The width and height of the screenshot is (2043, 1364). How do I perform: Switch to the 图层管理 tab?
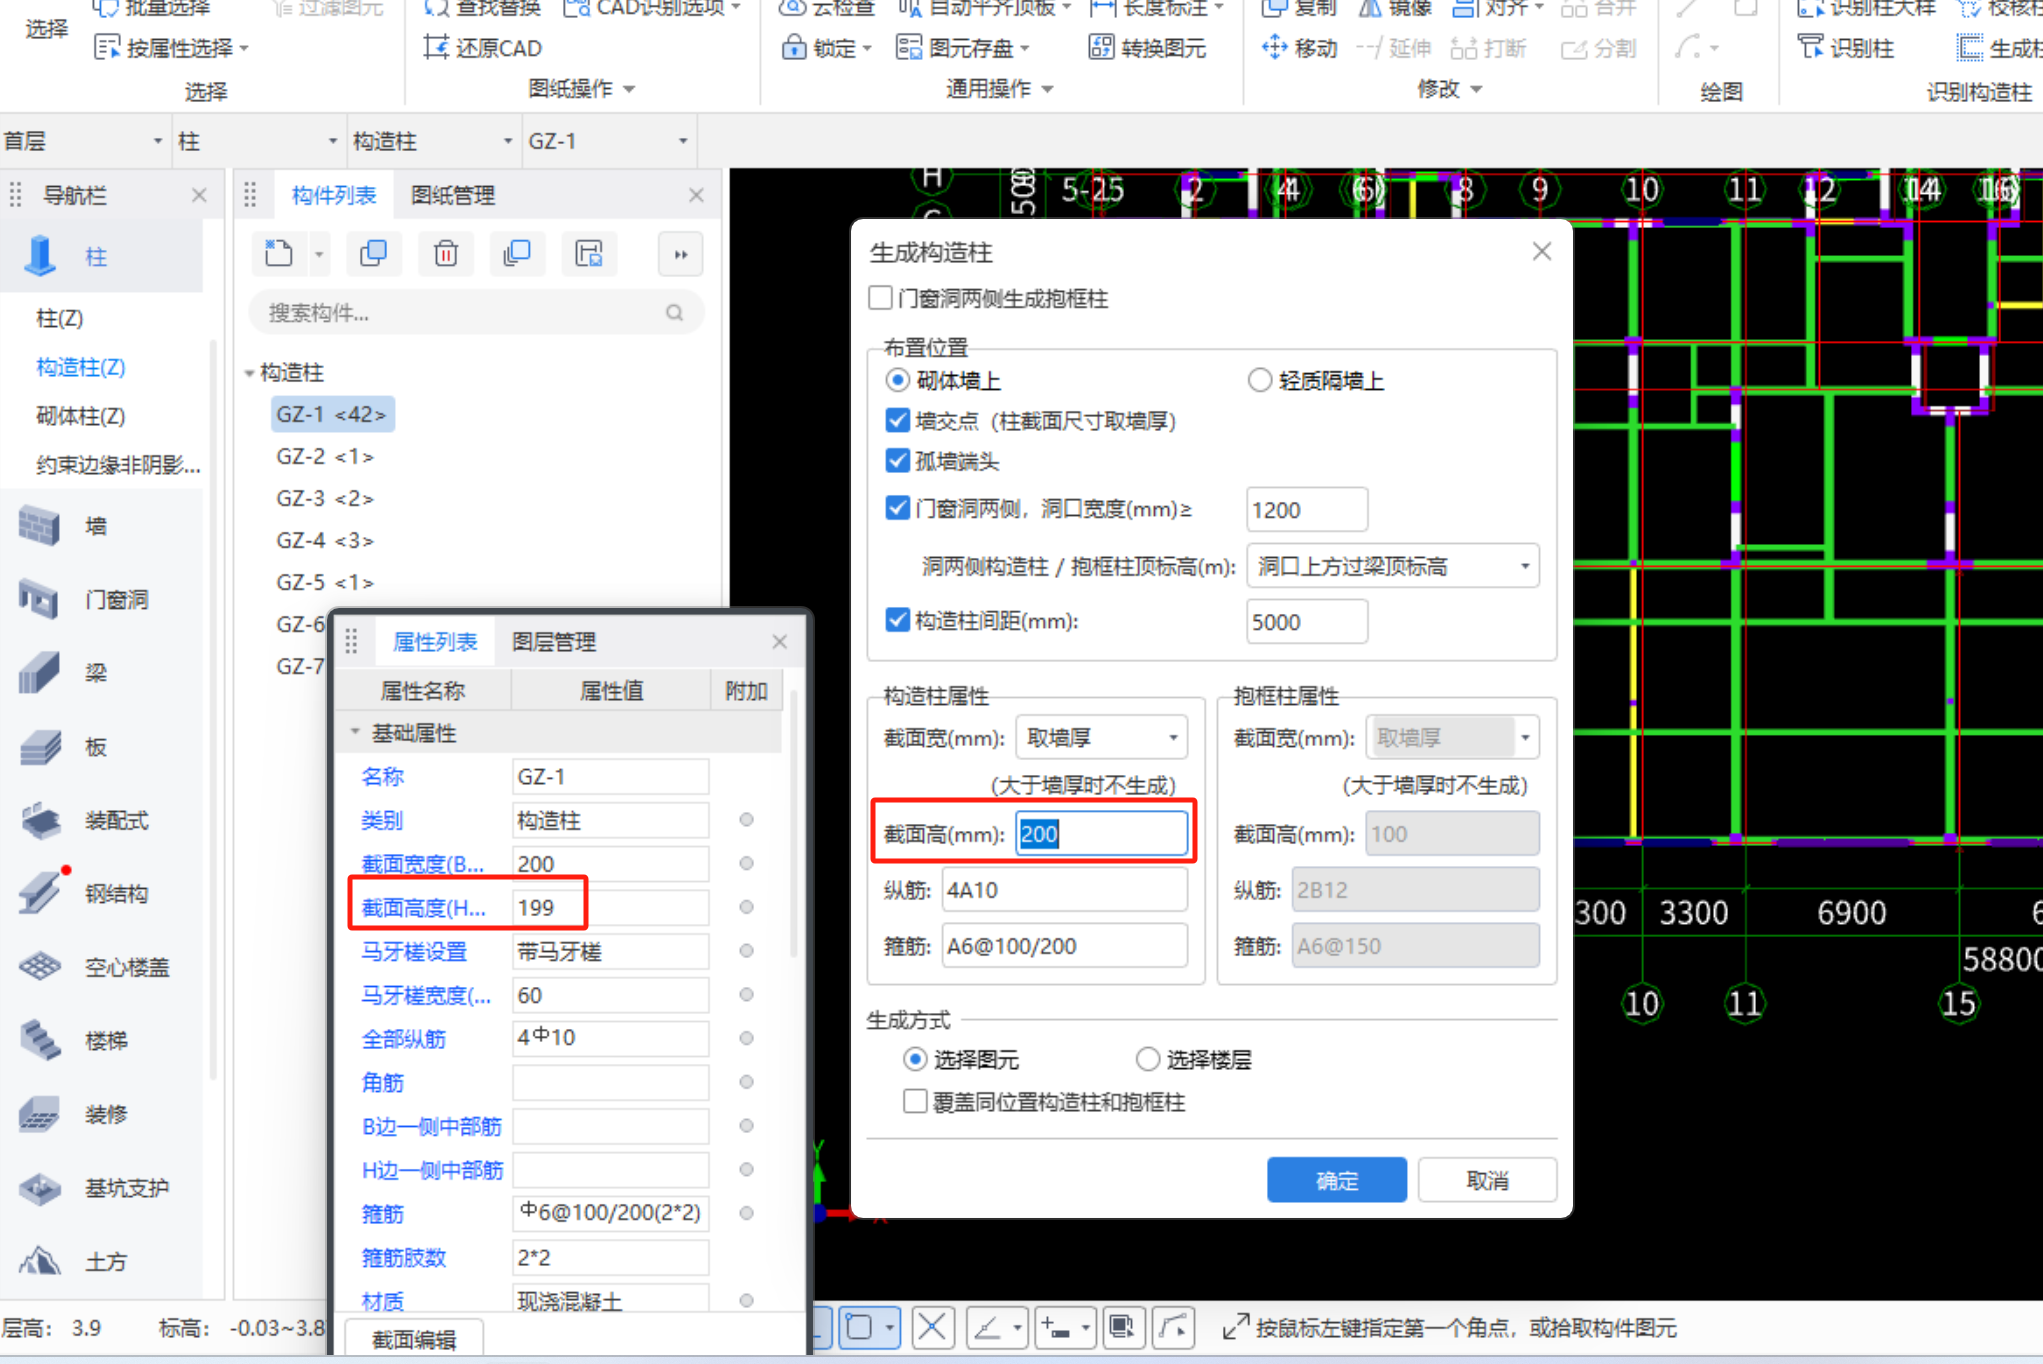click(x=554, y=642)
